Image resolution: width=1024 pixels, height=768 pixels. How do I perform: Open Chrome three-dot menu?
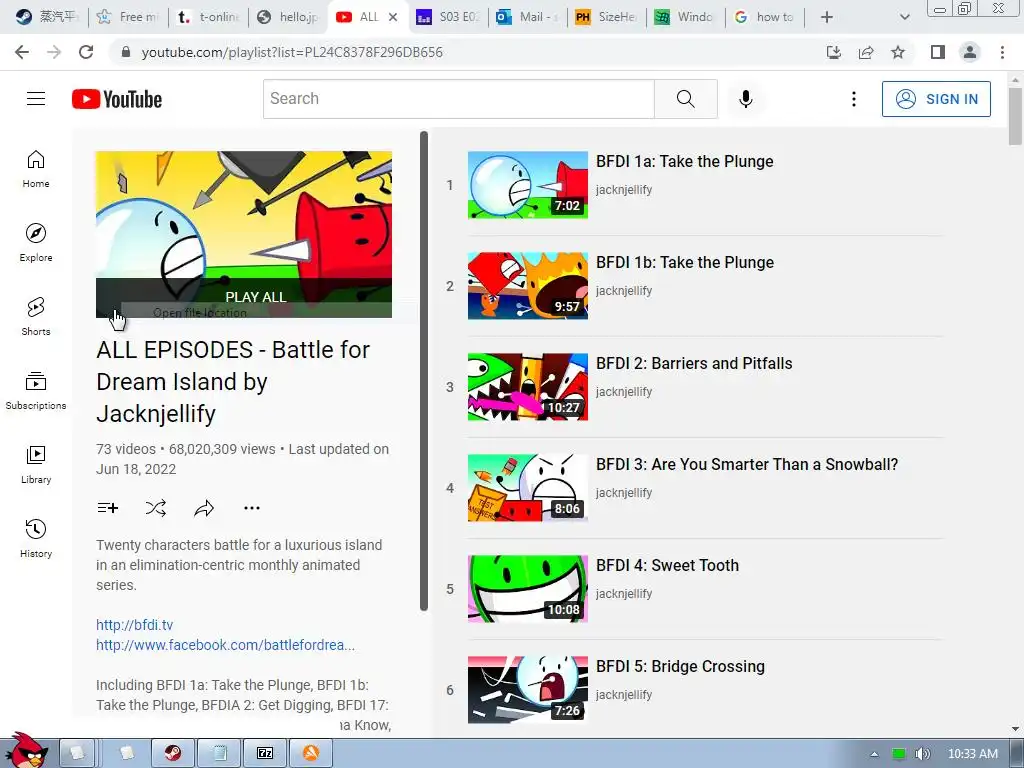[1002, 52]
